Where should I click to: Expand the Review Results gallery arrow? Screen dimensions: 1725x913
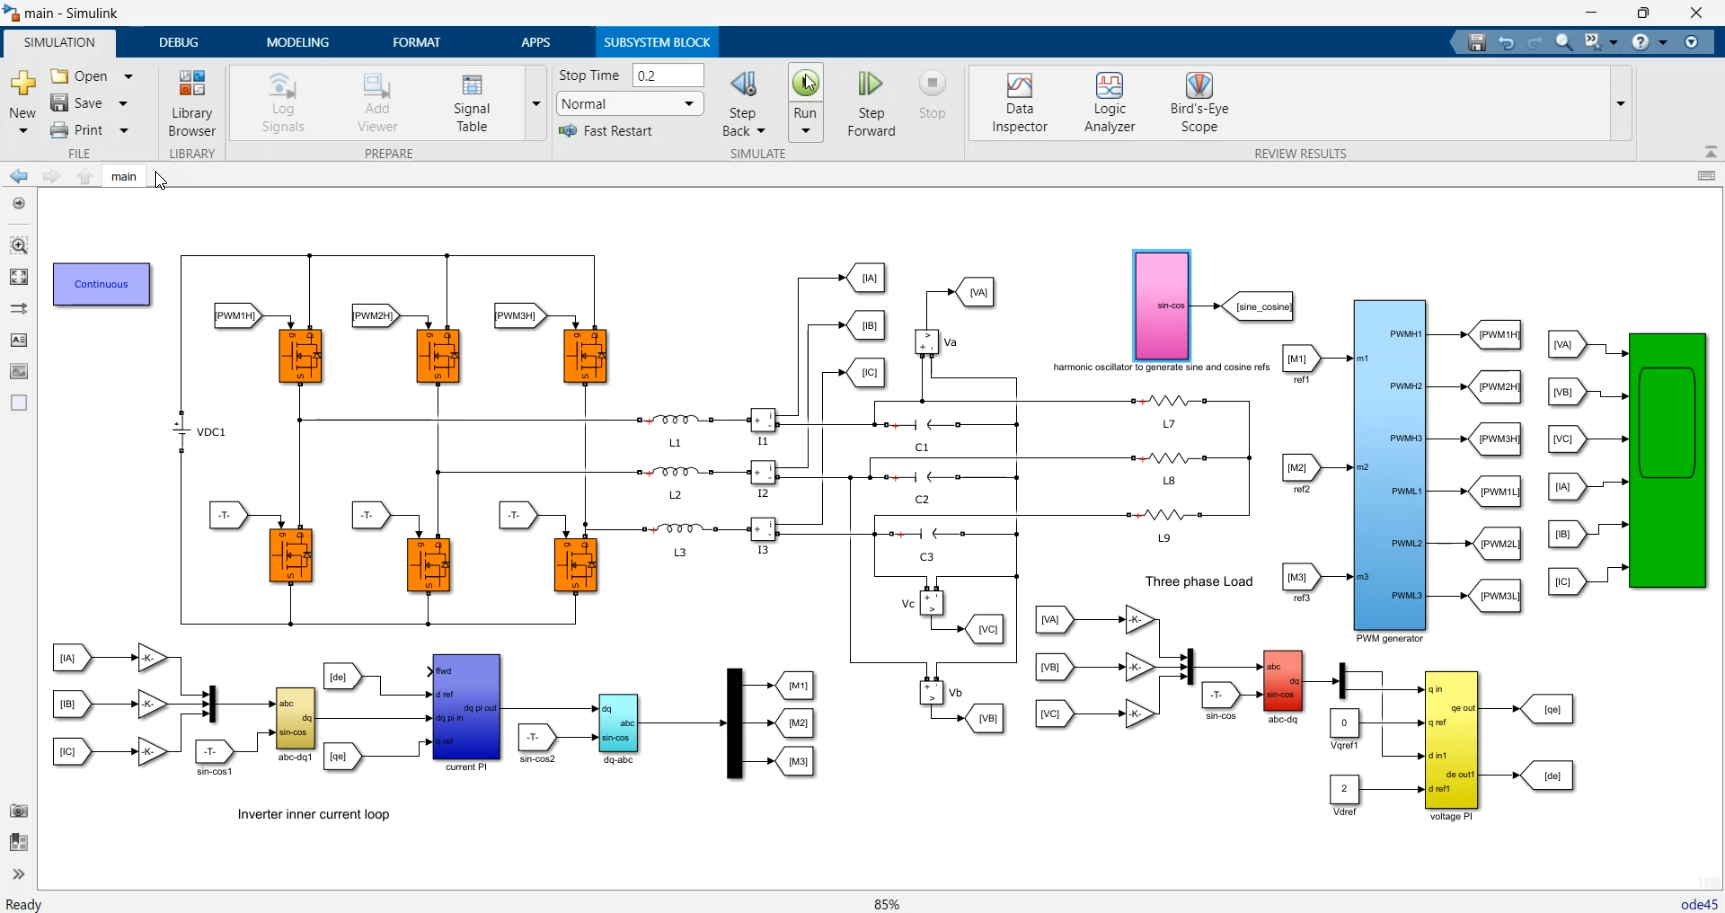pyautogui.click(x=1620, y=103)
